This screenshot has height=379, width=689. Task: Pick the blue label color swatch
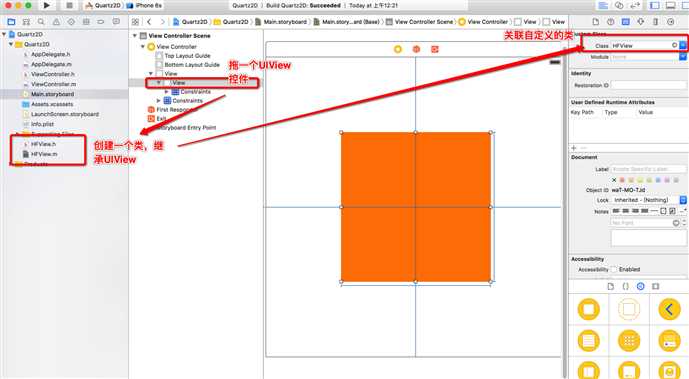coord(658,180)
